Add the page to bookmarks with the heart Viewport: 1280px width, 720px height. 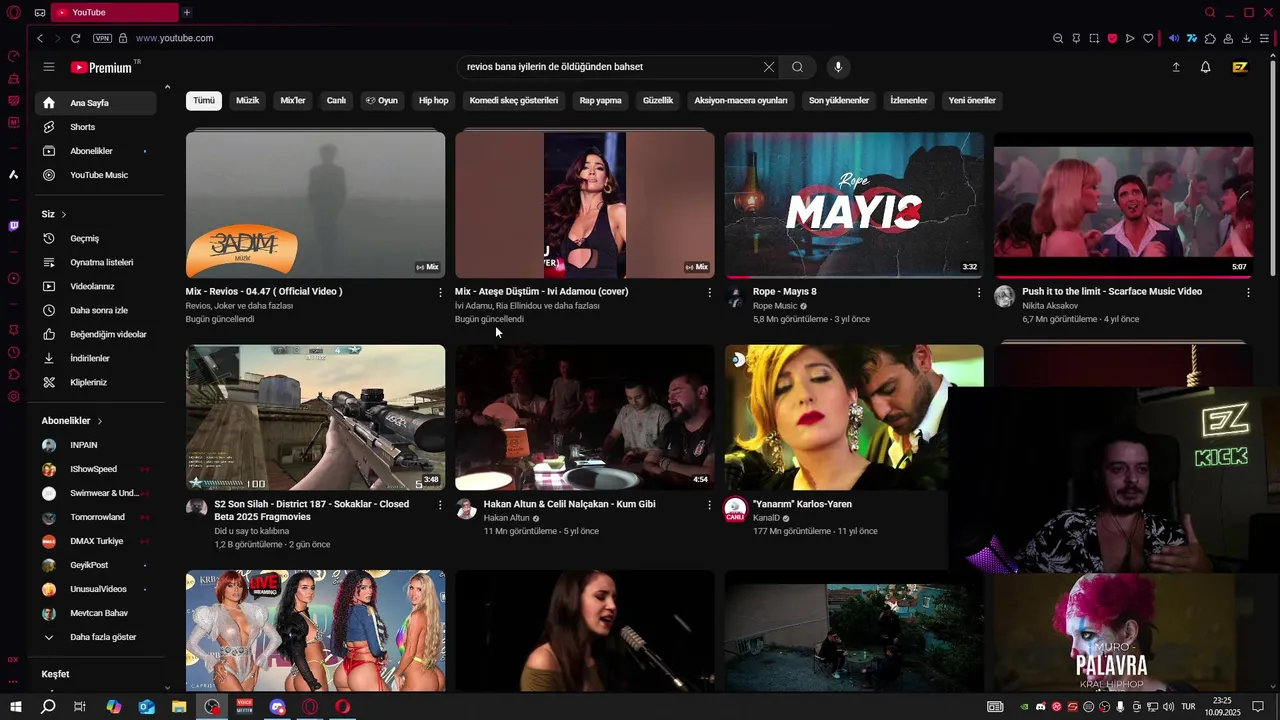click(x=1148, y=38)
